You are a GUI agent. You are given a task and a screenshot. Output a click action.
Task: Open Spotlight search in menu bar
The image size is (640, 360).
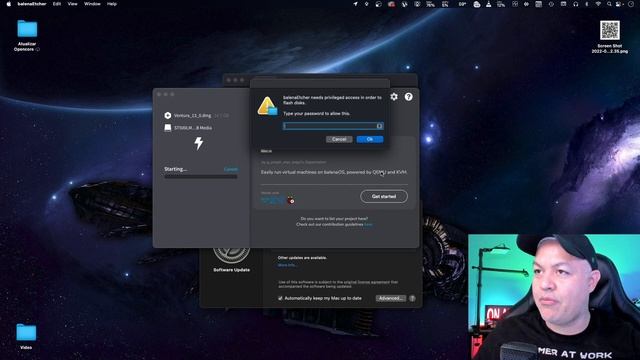[609, 4]
